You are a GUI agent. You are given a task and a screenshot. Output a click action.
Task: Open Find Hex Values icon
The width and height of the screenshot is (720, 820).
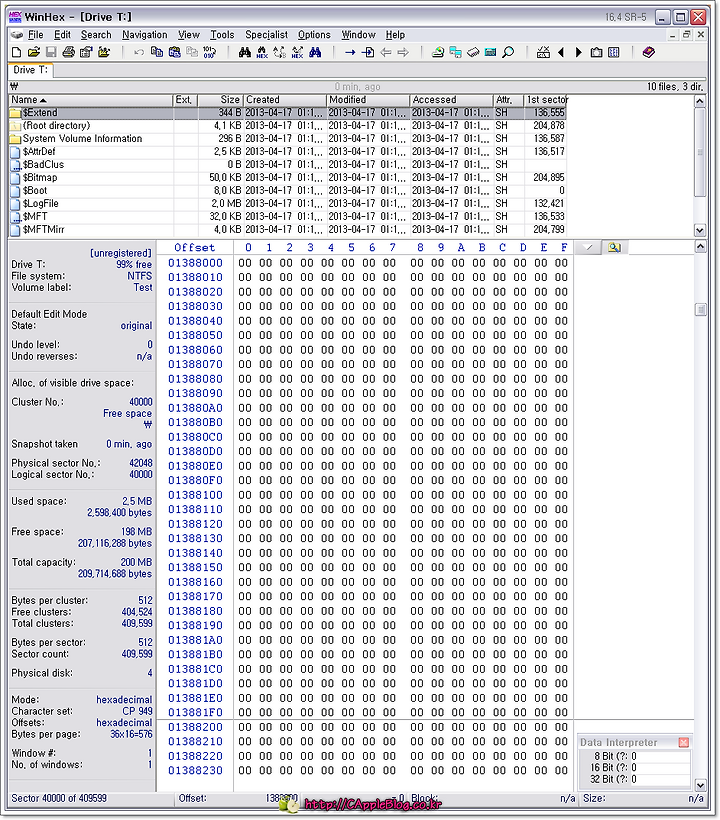coord(262,52)
